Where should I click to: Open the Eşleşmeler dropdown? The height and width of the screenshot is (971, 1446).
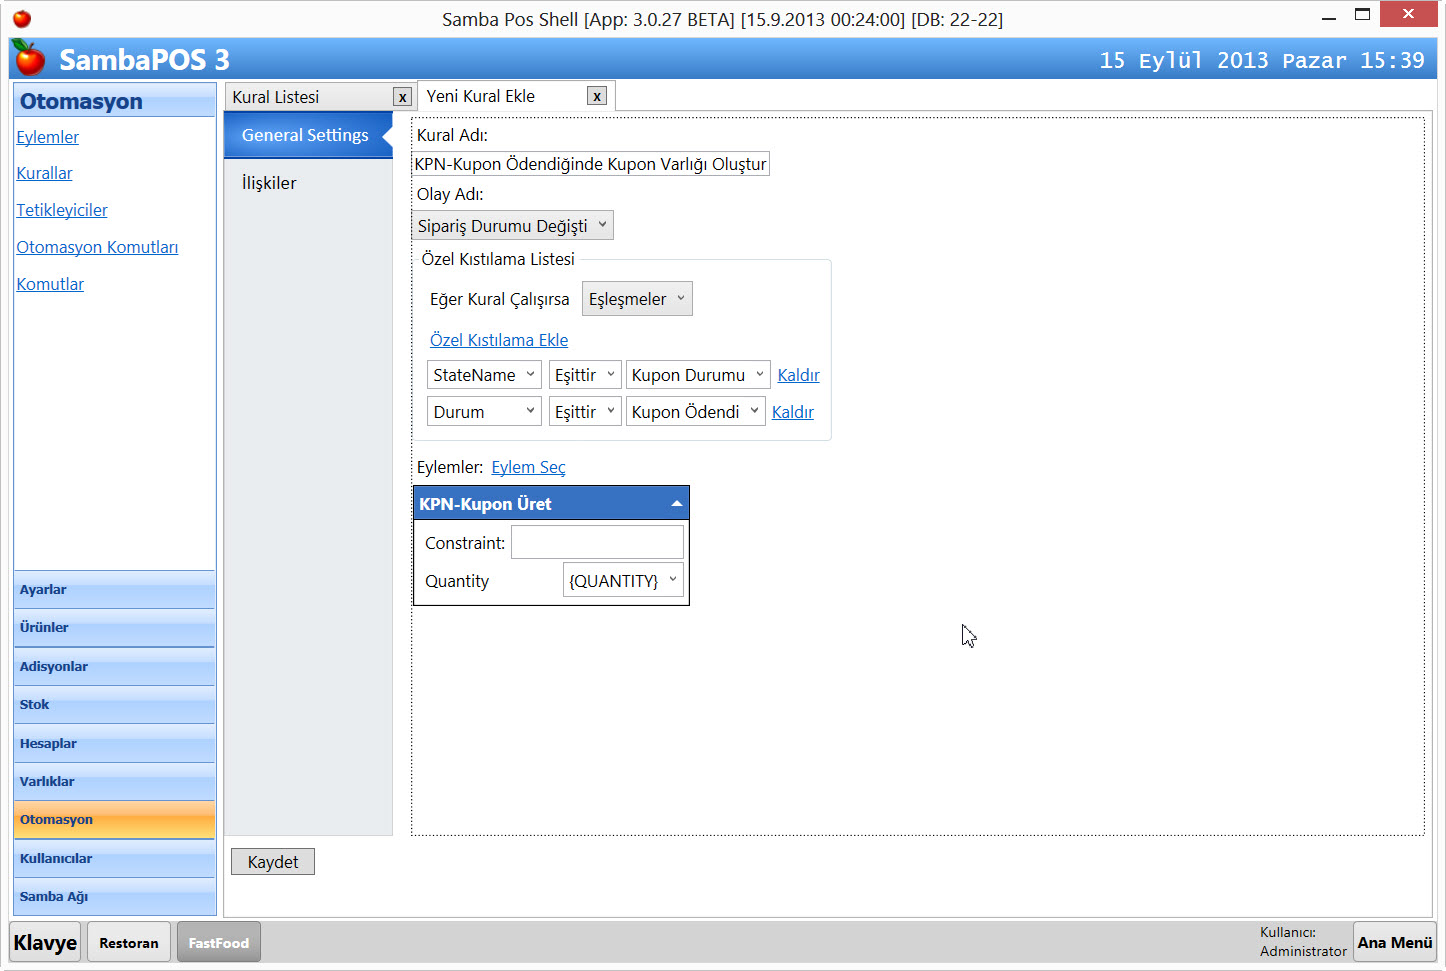pyautogui.click(x=637, y=299)
